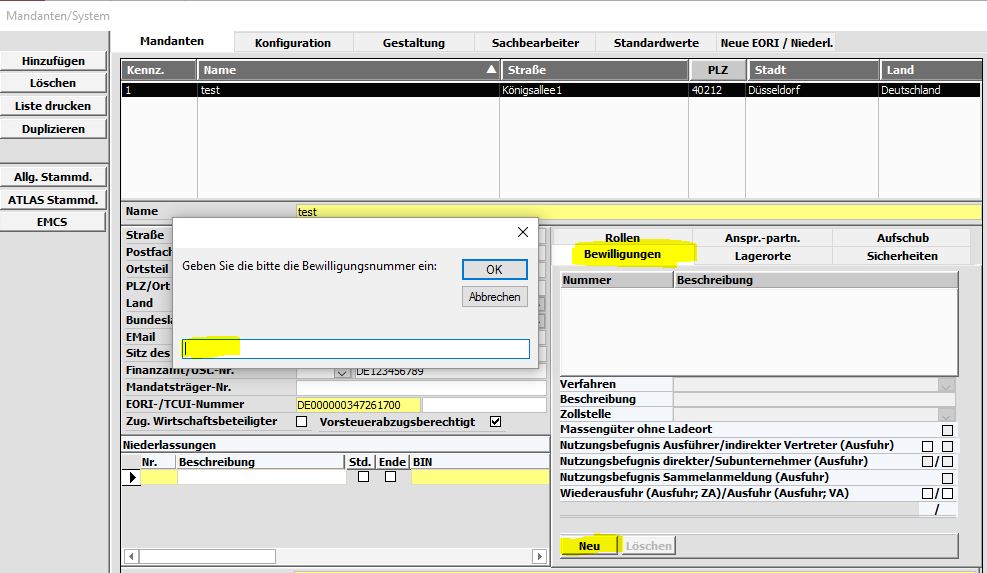The image size is (987, 573).
Task: Switch to the Rollen tab
Action: click(622, 237)
